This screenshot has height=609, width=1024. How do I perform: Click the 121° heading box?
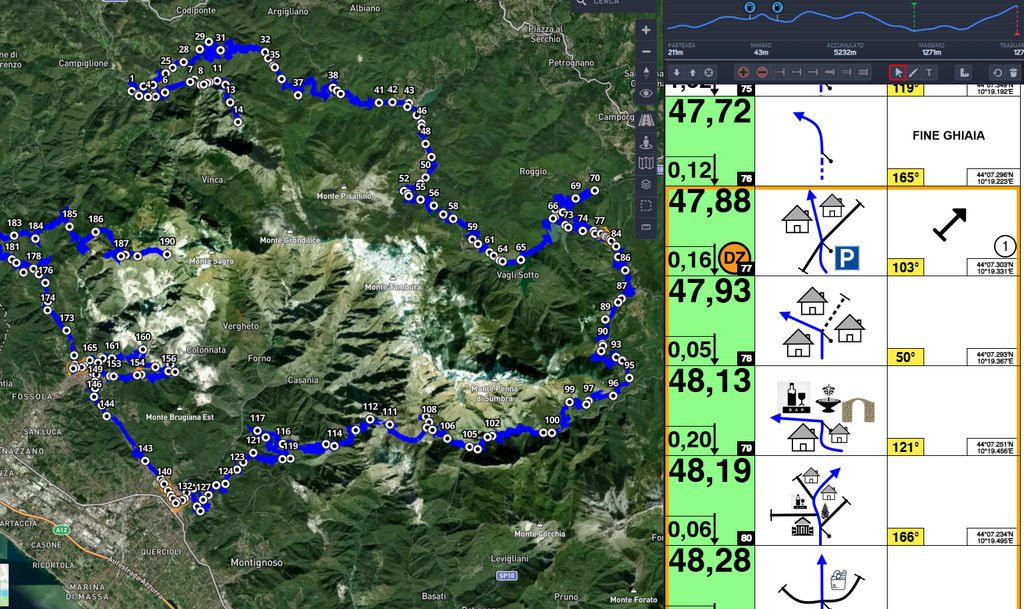click(x=906, y=447)
